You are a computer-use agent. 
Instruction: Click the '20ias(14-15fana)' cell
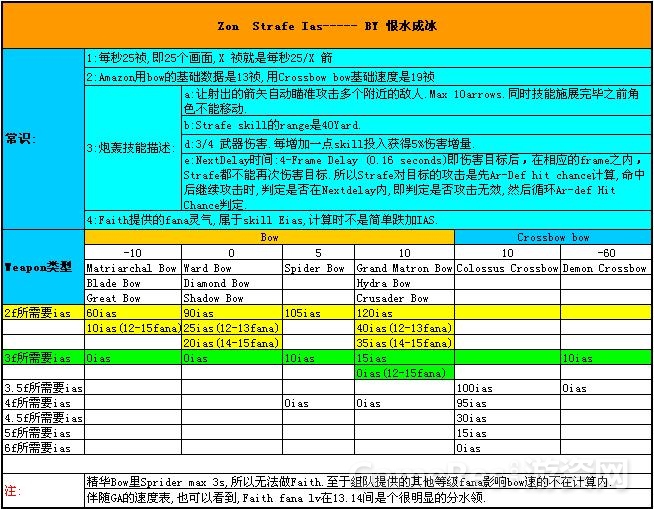point(231,343)
